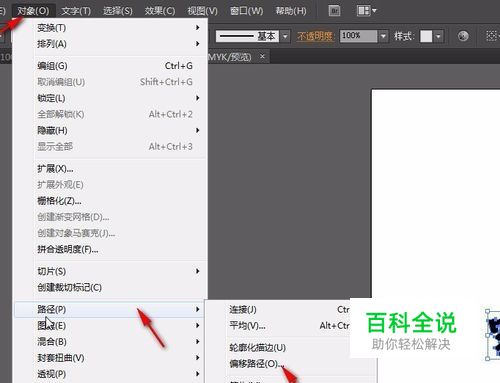This screenshot has height=383, width=500.
Task: Choose 偏移路径(O)... in path submenu
Action: point(290,364)
